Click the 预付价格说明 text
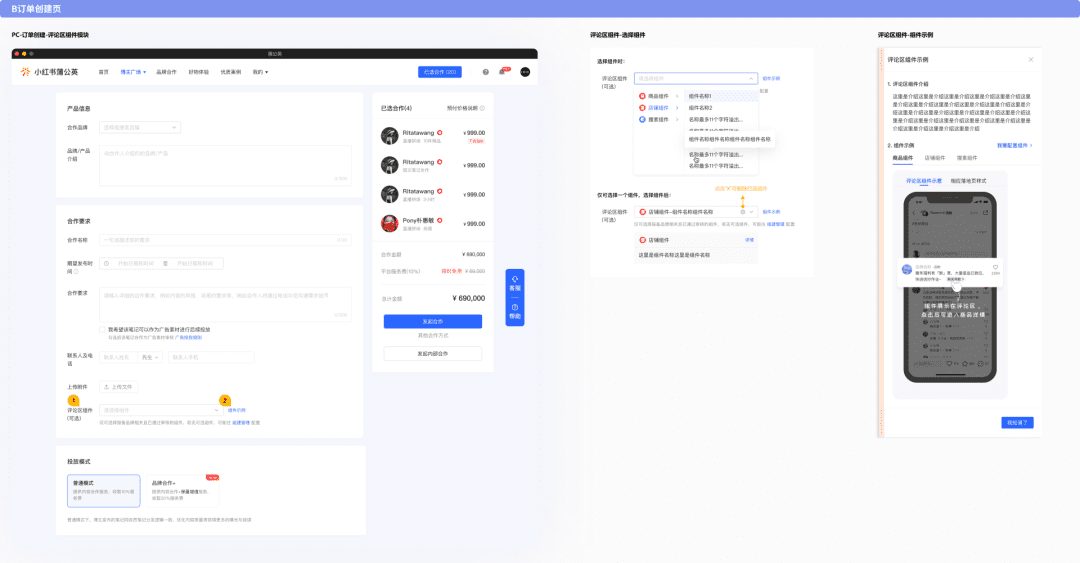1080x563 pixels. pos(462,108)
